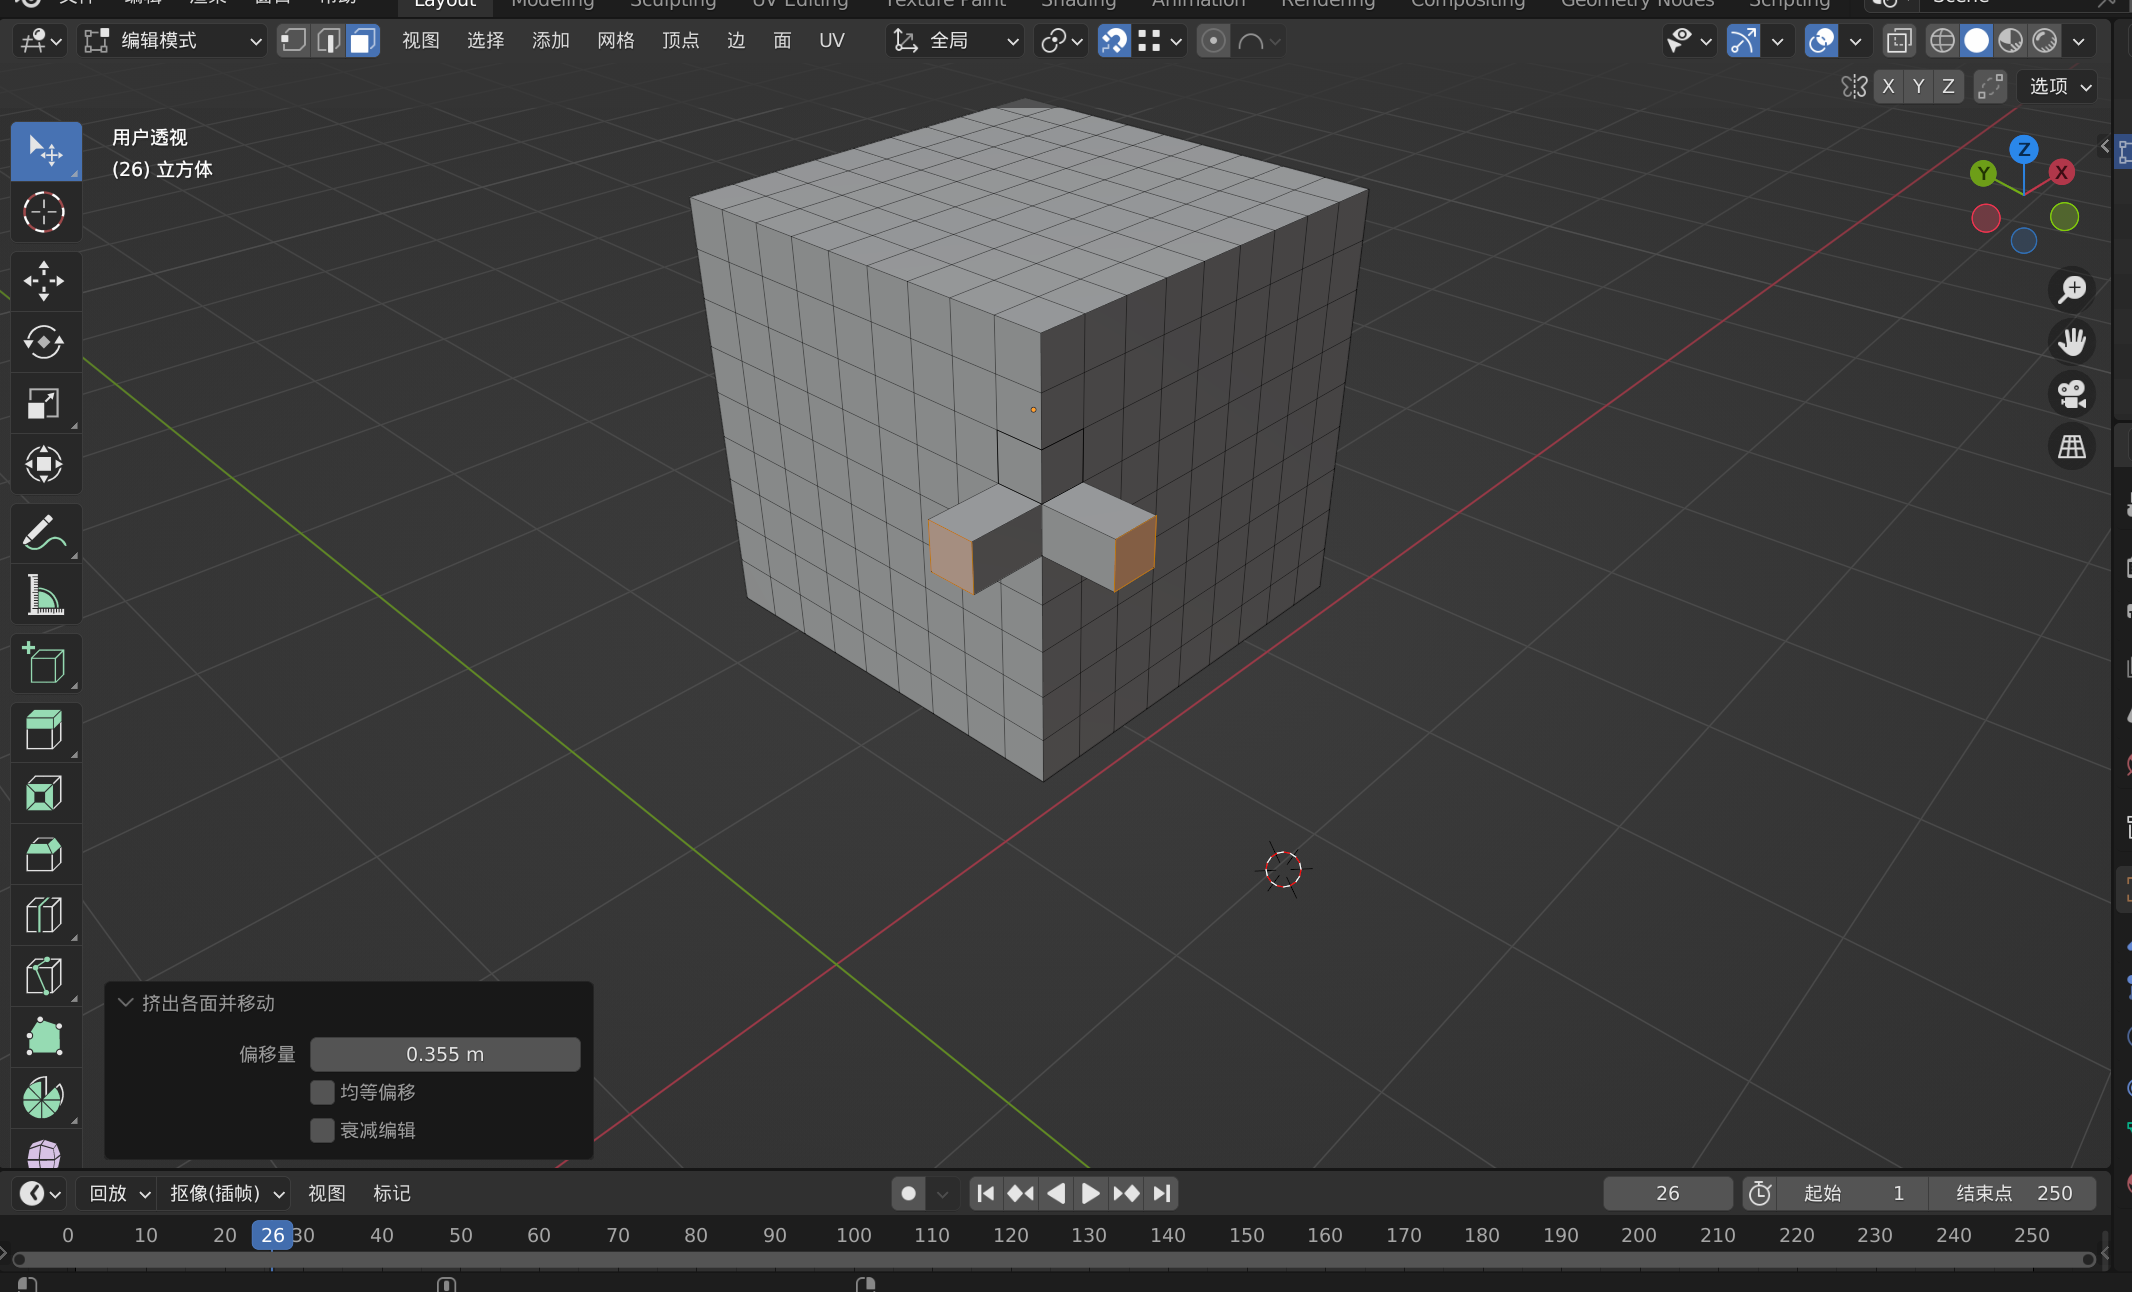Select the Inset Faces tool
2132x1292 pixels.
44,794
